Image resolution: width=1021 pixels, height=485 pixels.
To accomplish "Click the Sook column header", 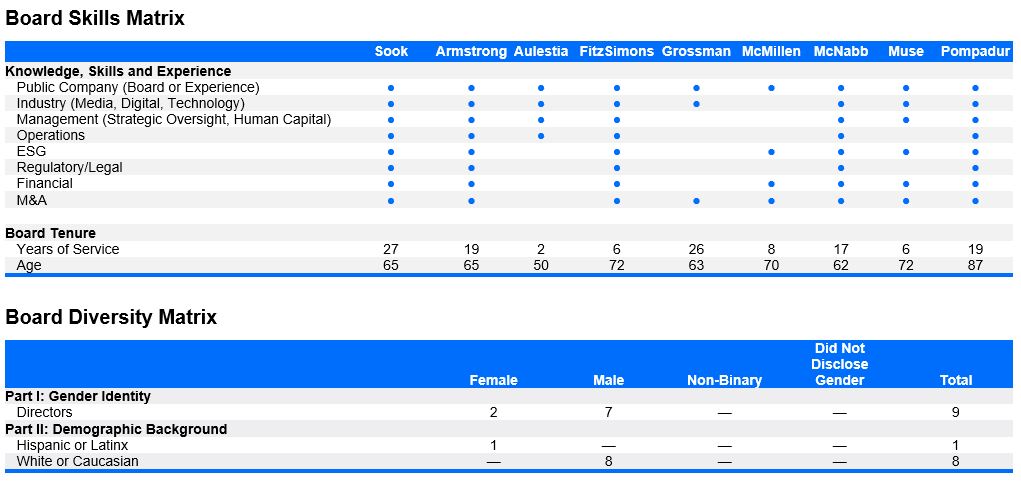I will pos(391,52).
